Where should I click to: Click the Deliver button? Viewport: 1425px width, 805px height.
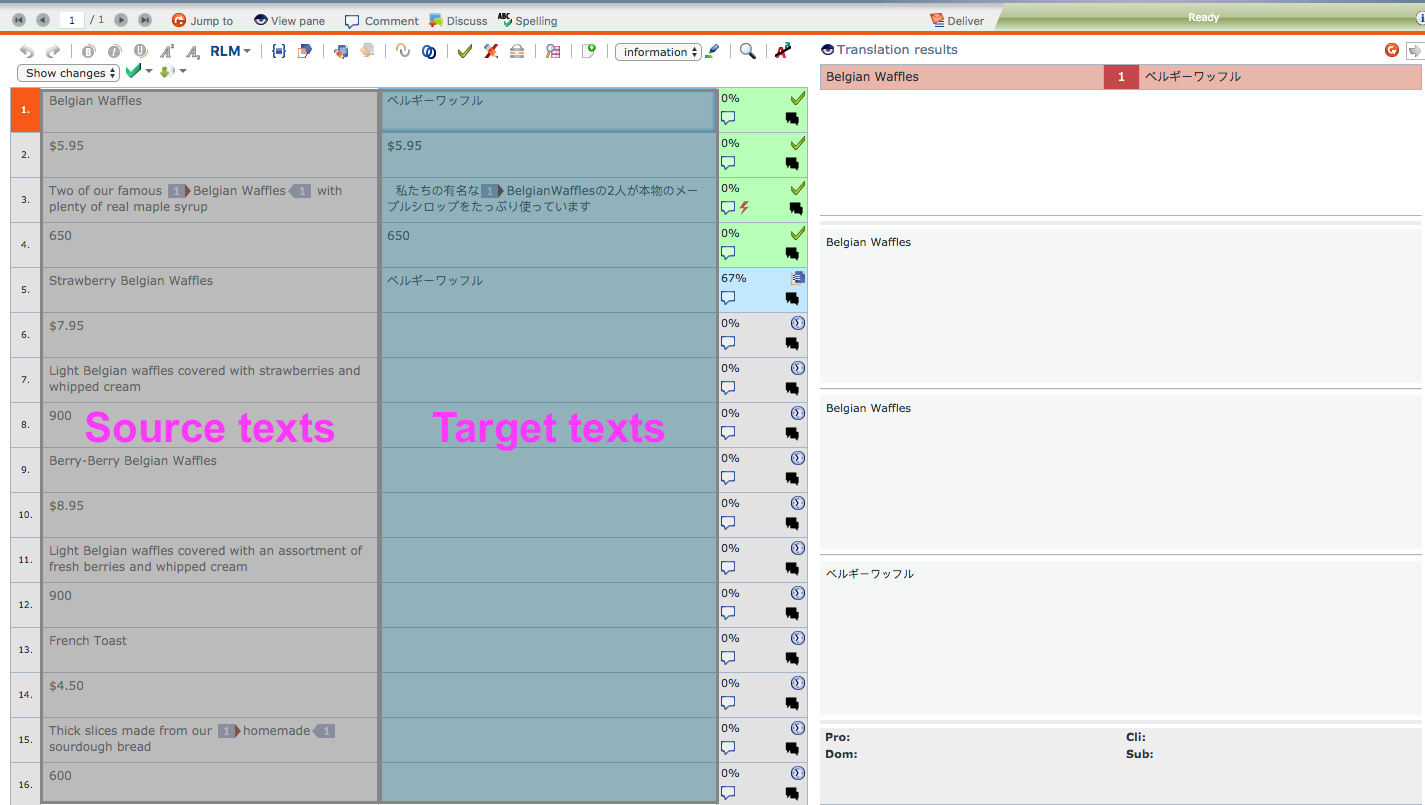pos(958,18)
